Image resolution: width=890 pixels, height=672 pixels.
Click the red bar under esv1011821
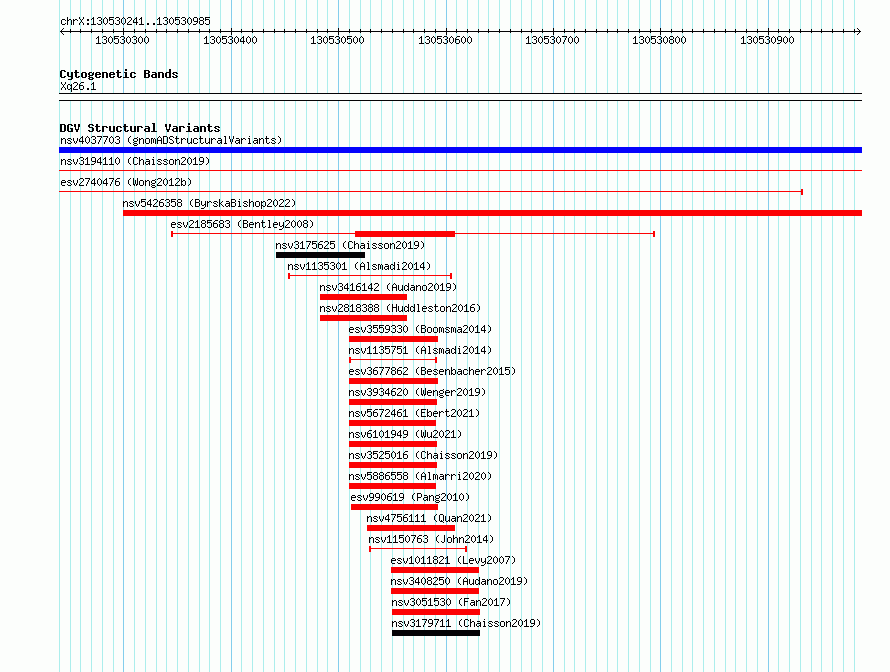pyautogui.click(x=435, y=570)
